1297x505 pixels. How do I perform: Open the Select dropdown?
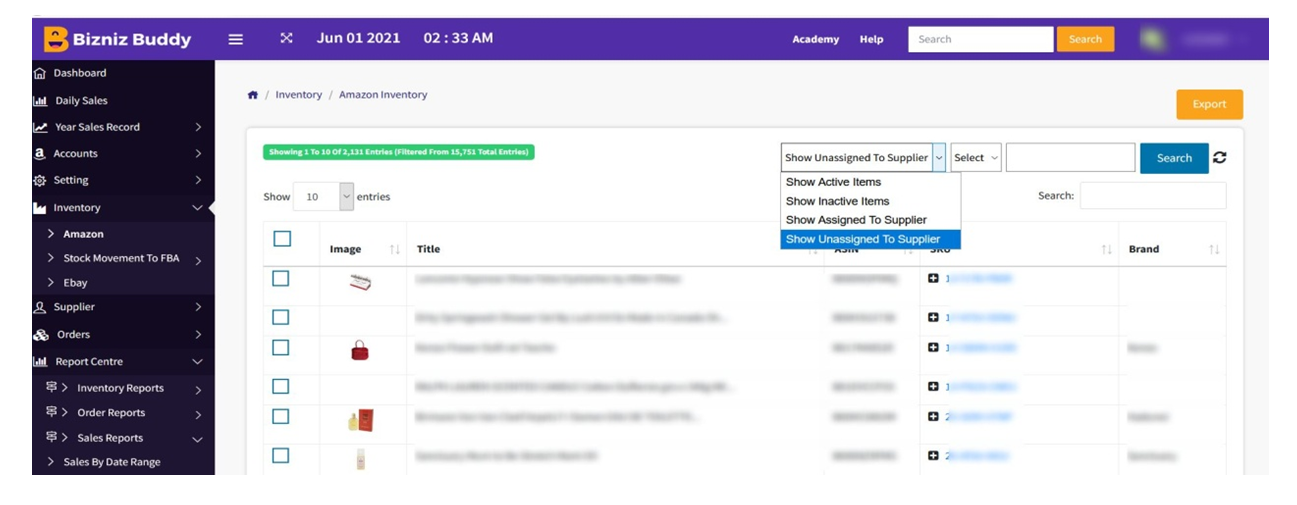976,158
